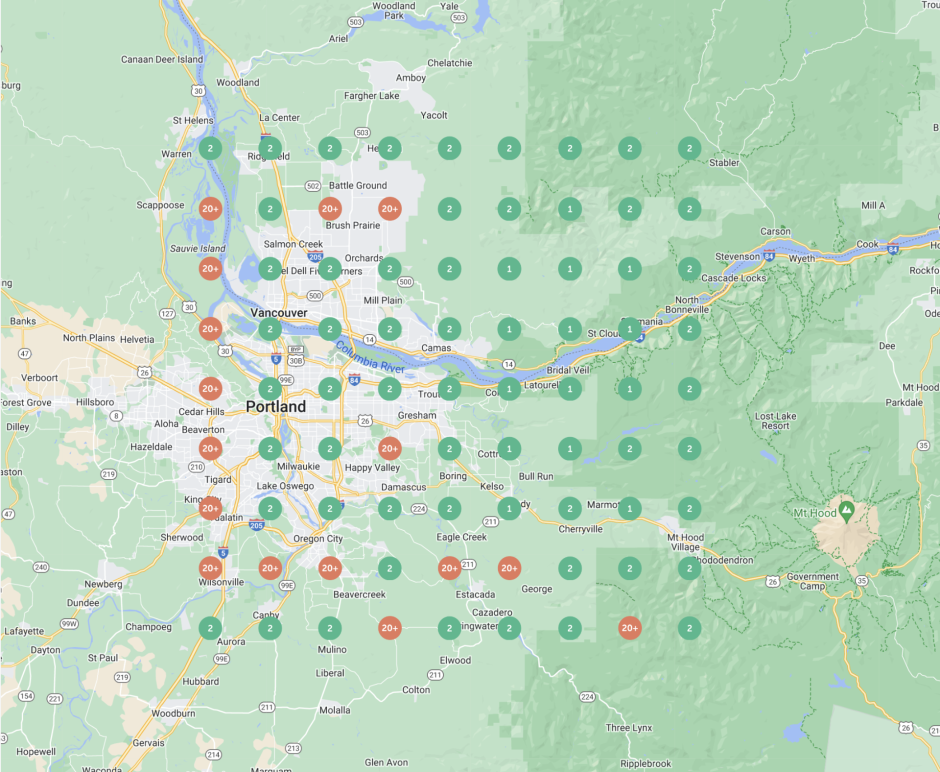Click the red 20+ marker above Happy Valley
The height and width of the screenshot is (772, 940).
pos(390,449)
